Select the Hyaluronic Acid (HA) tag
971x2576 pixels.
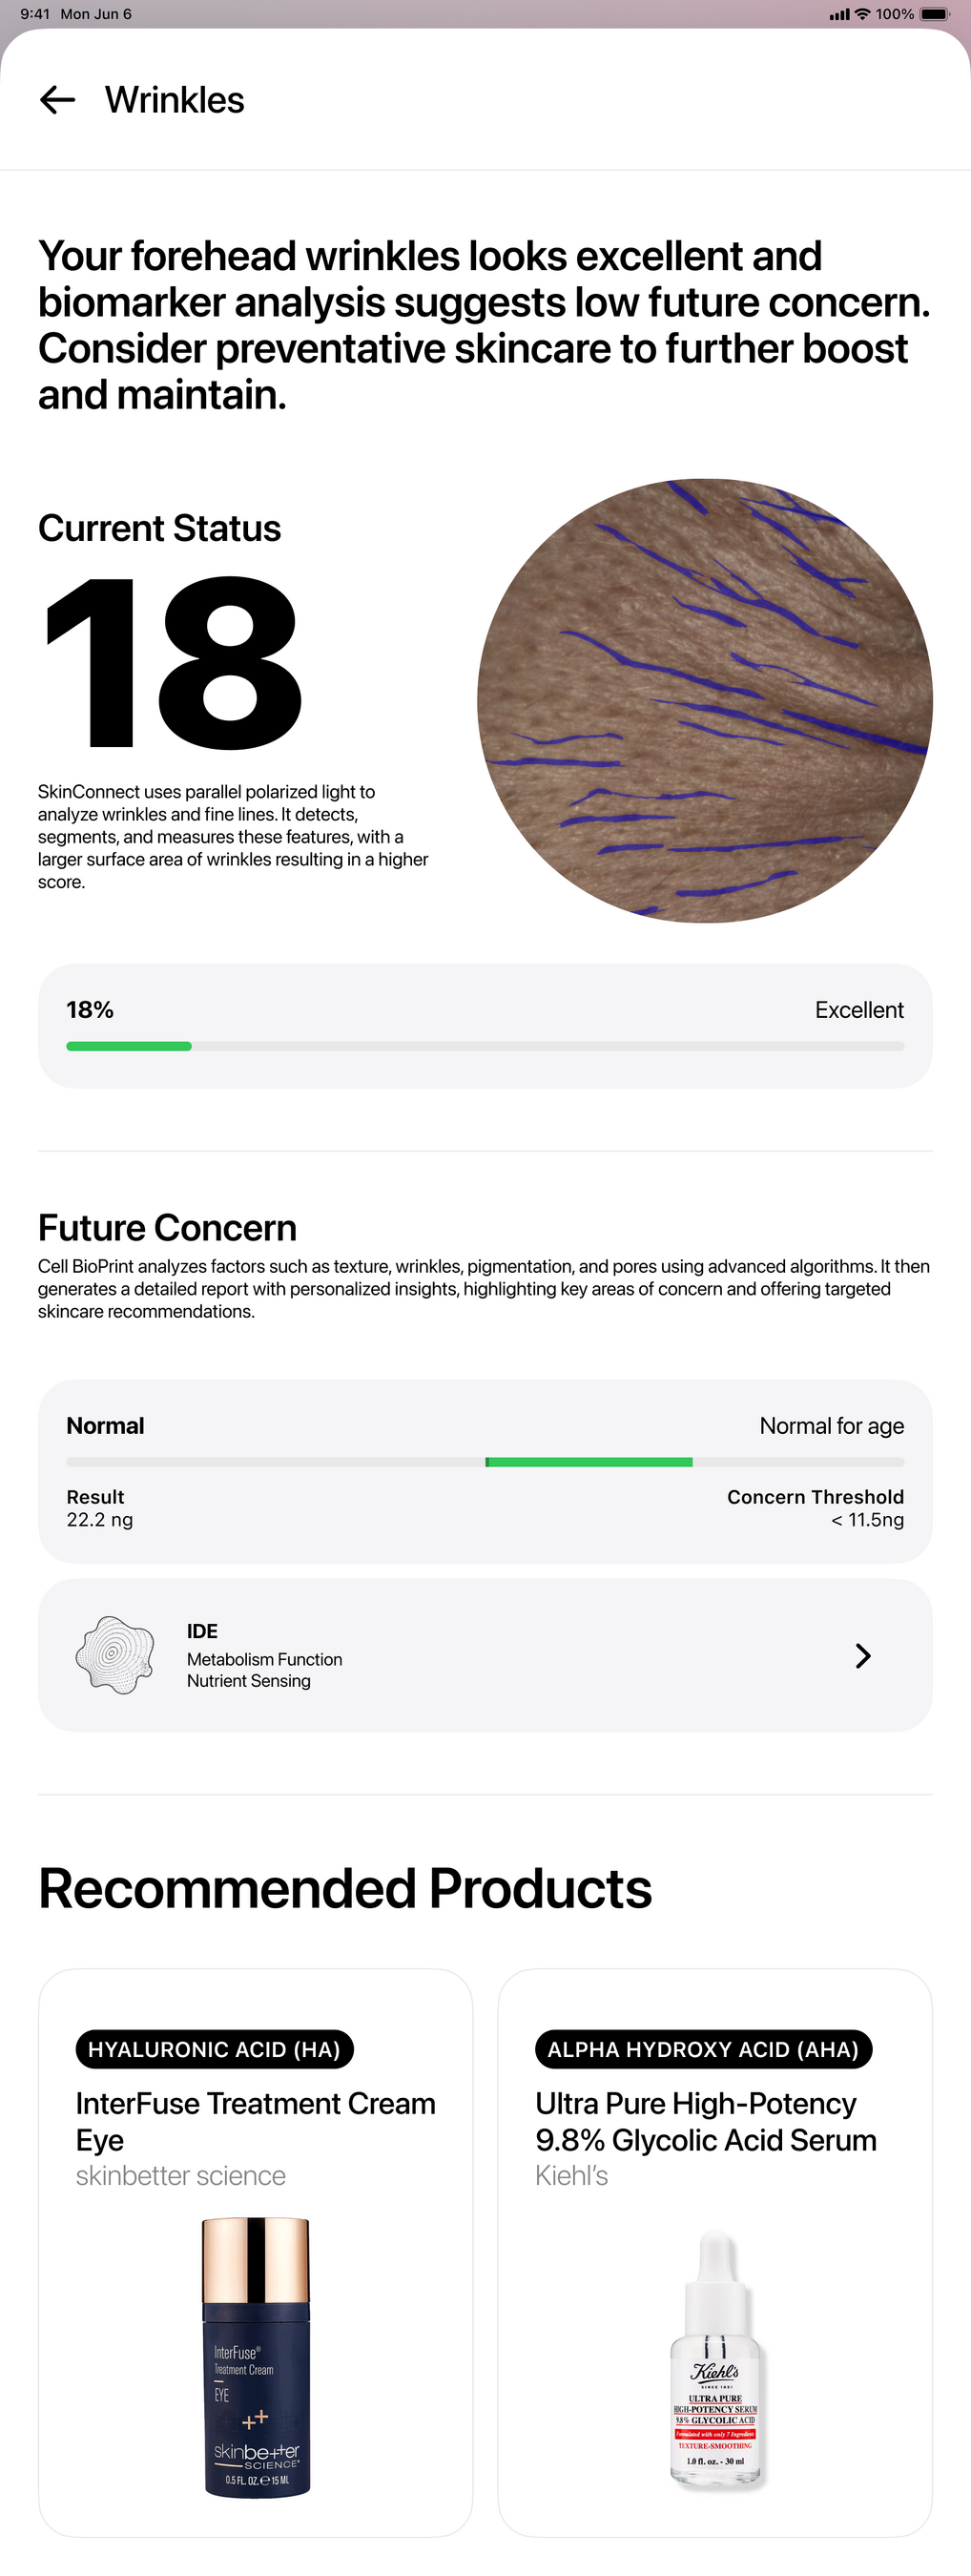tap(214, 2049)
